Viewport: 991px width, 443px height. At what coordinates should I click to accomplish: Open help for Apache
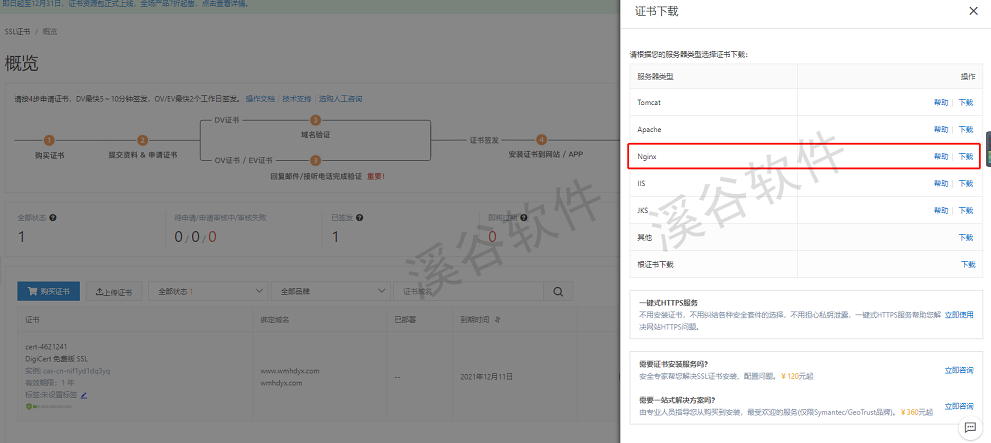coord(941,130)
